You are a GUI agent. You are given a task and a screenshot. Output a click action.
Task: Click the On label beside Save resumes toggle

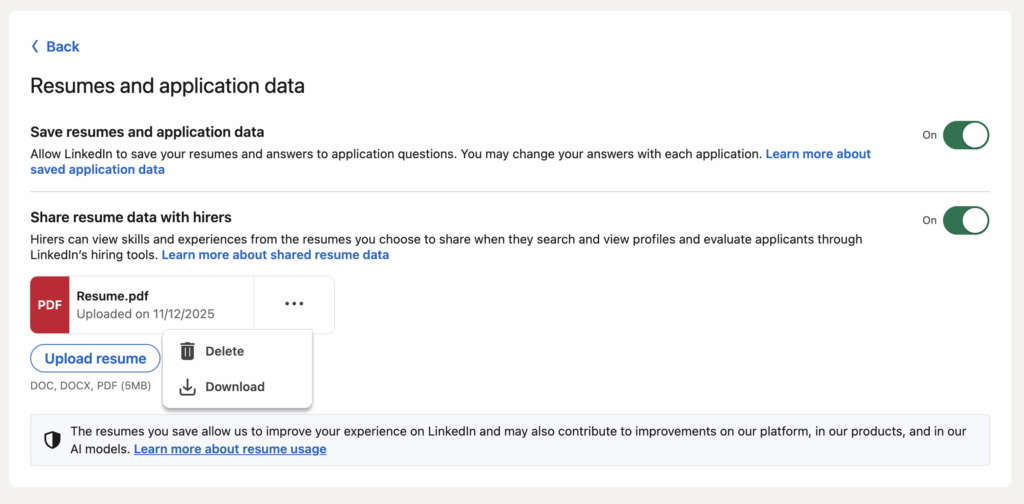[x=929, y=135]
